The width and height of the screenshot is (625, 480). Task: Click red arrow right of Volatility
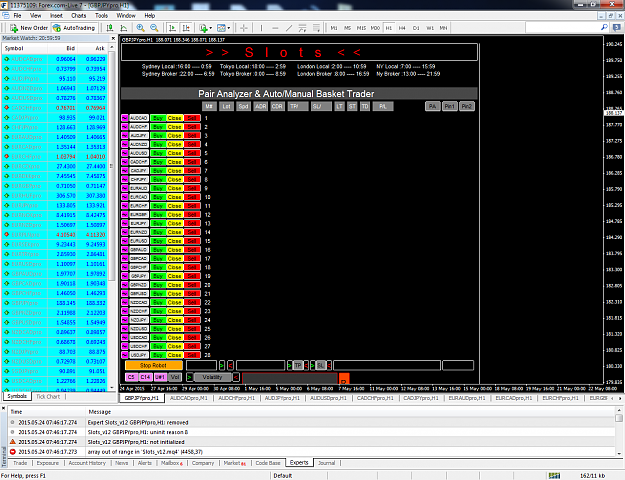point(236,377)
